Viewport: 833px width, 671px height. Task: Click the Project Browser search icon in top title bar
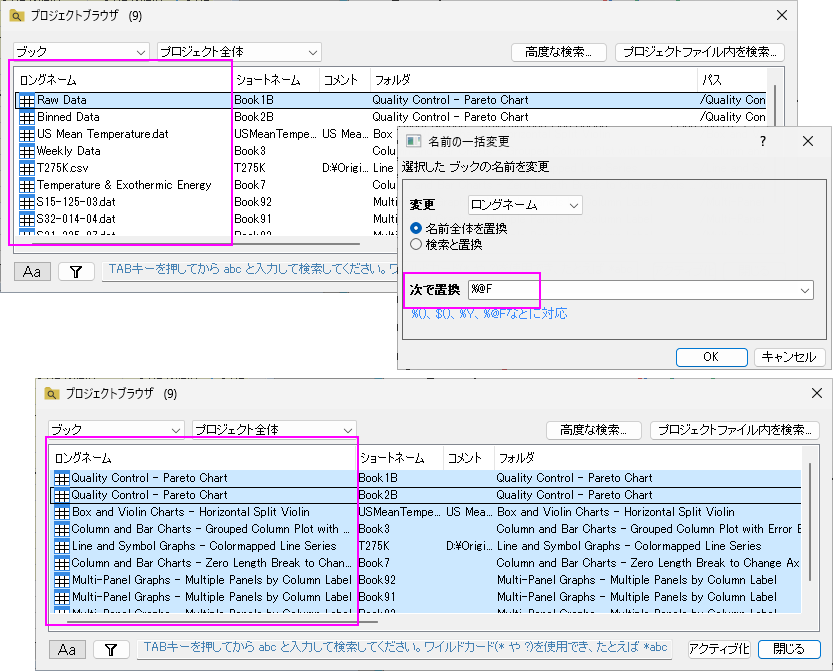click(16, 16)
